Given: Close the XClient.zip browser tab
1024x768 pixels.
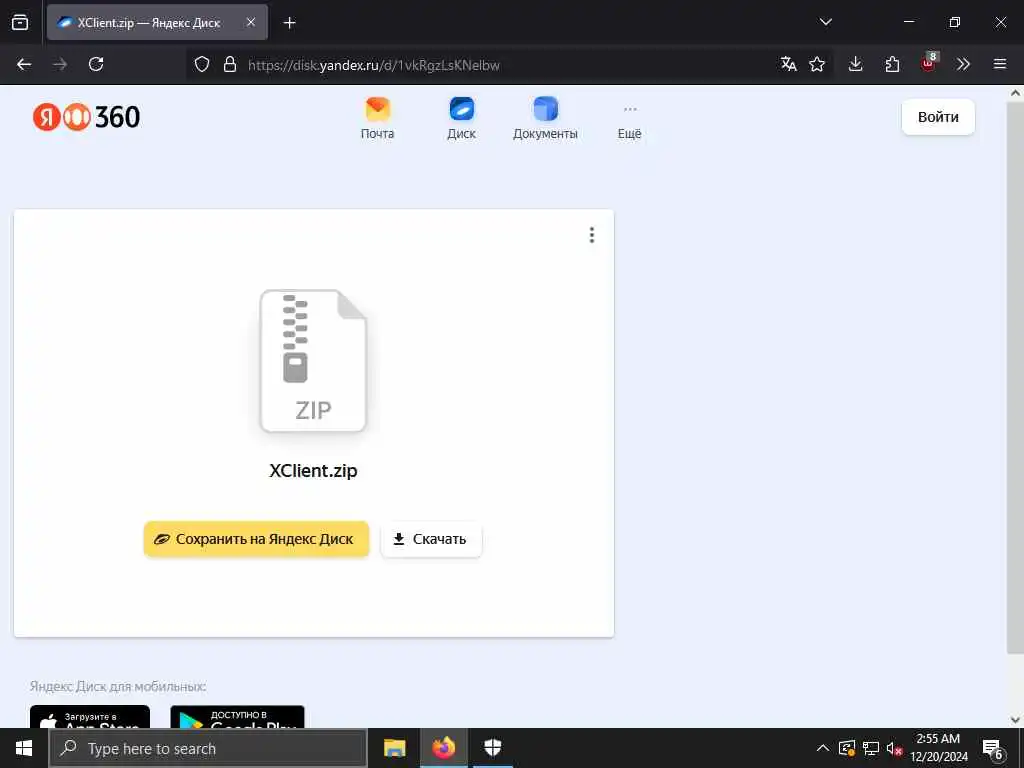Looking at the screenshot, I should click(251, 22).
